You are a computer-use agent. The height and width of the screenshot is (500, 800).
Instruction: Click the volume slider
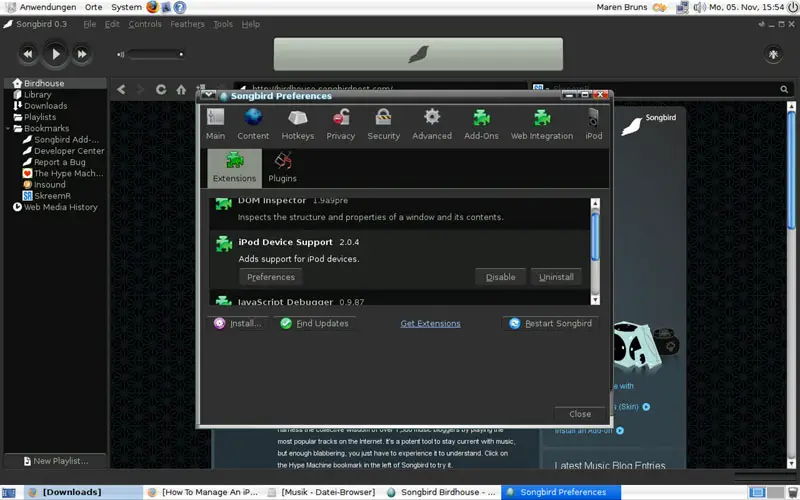click(x=156, y=54)
